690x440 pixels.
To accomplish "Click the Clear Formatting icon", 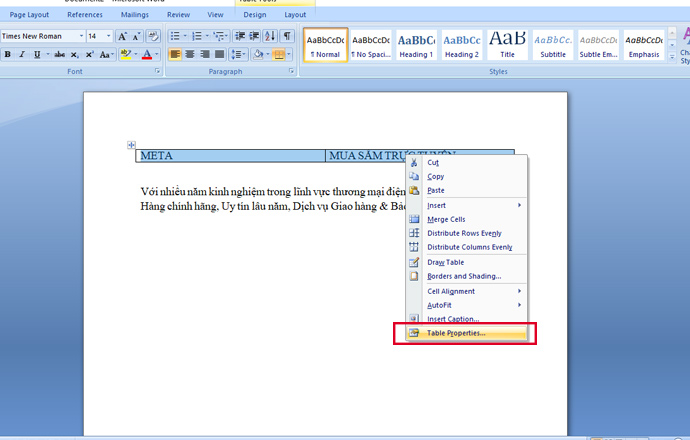I will click(153, 36).
